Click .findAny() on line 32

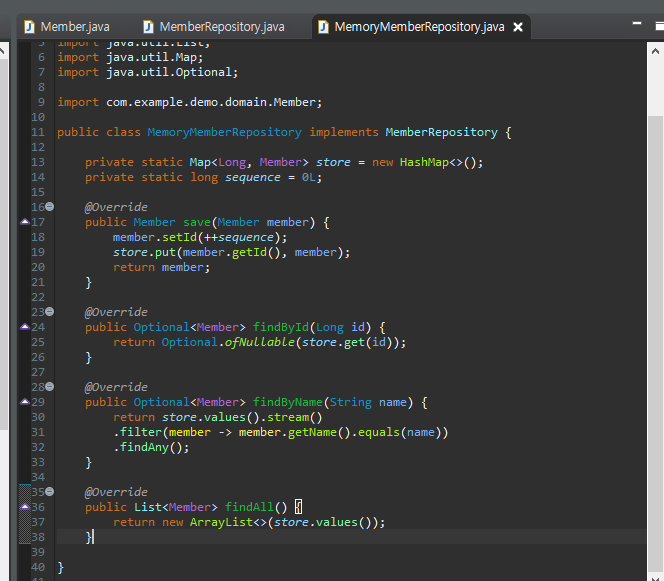coord(151,447)
